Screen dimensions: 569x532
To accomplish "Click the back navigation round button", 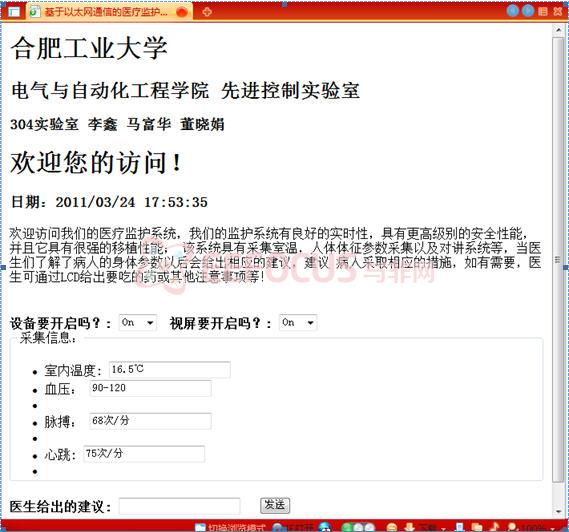I will coord(512,11).
